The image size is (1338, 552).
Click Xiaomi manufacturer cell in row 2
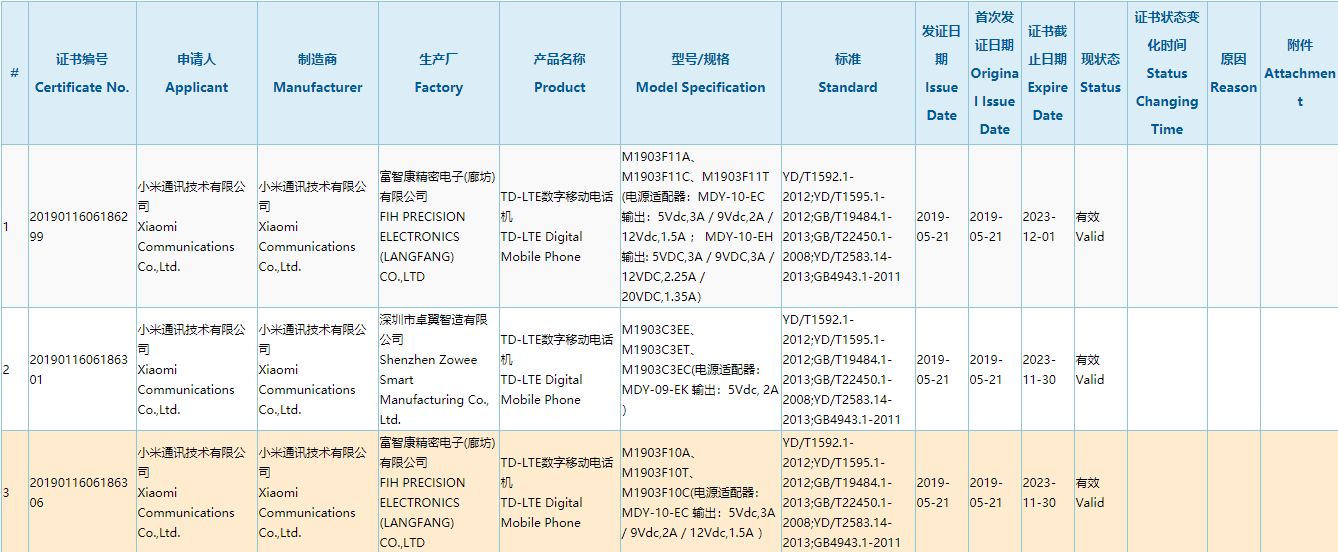click(x=317, y=369)
